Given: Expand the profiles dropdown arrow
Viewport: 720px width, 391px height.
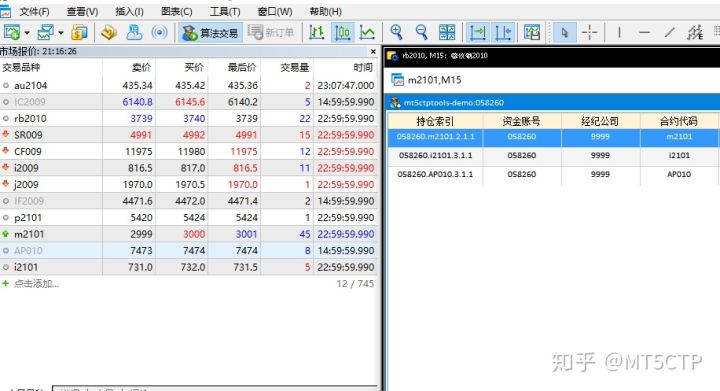Looking at the screenshot, I should (x=61, y=33).
